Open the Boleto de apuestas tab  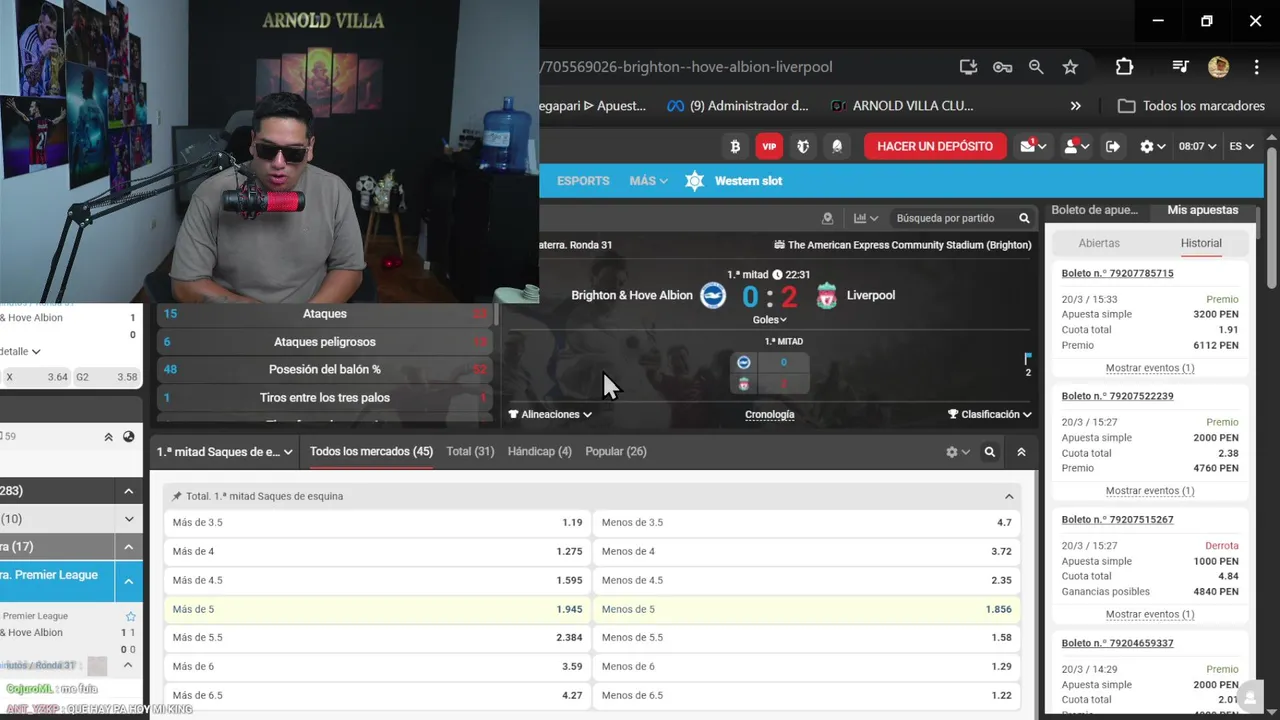[x=1095, y=210]
